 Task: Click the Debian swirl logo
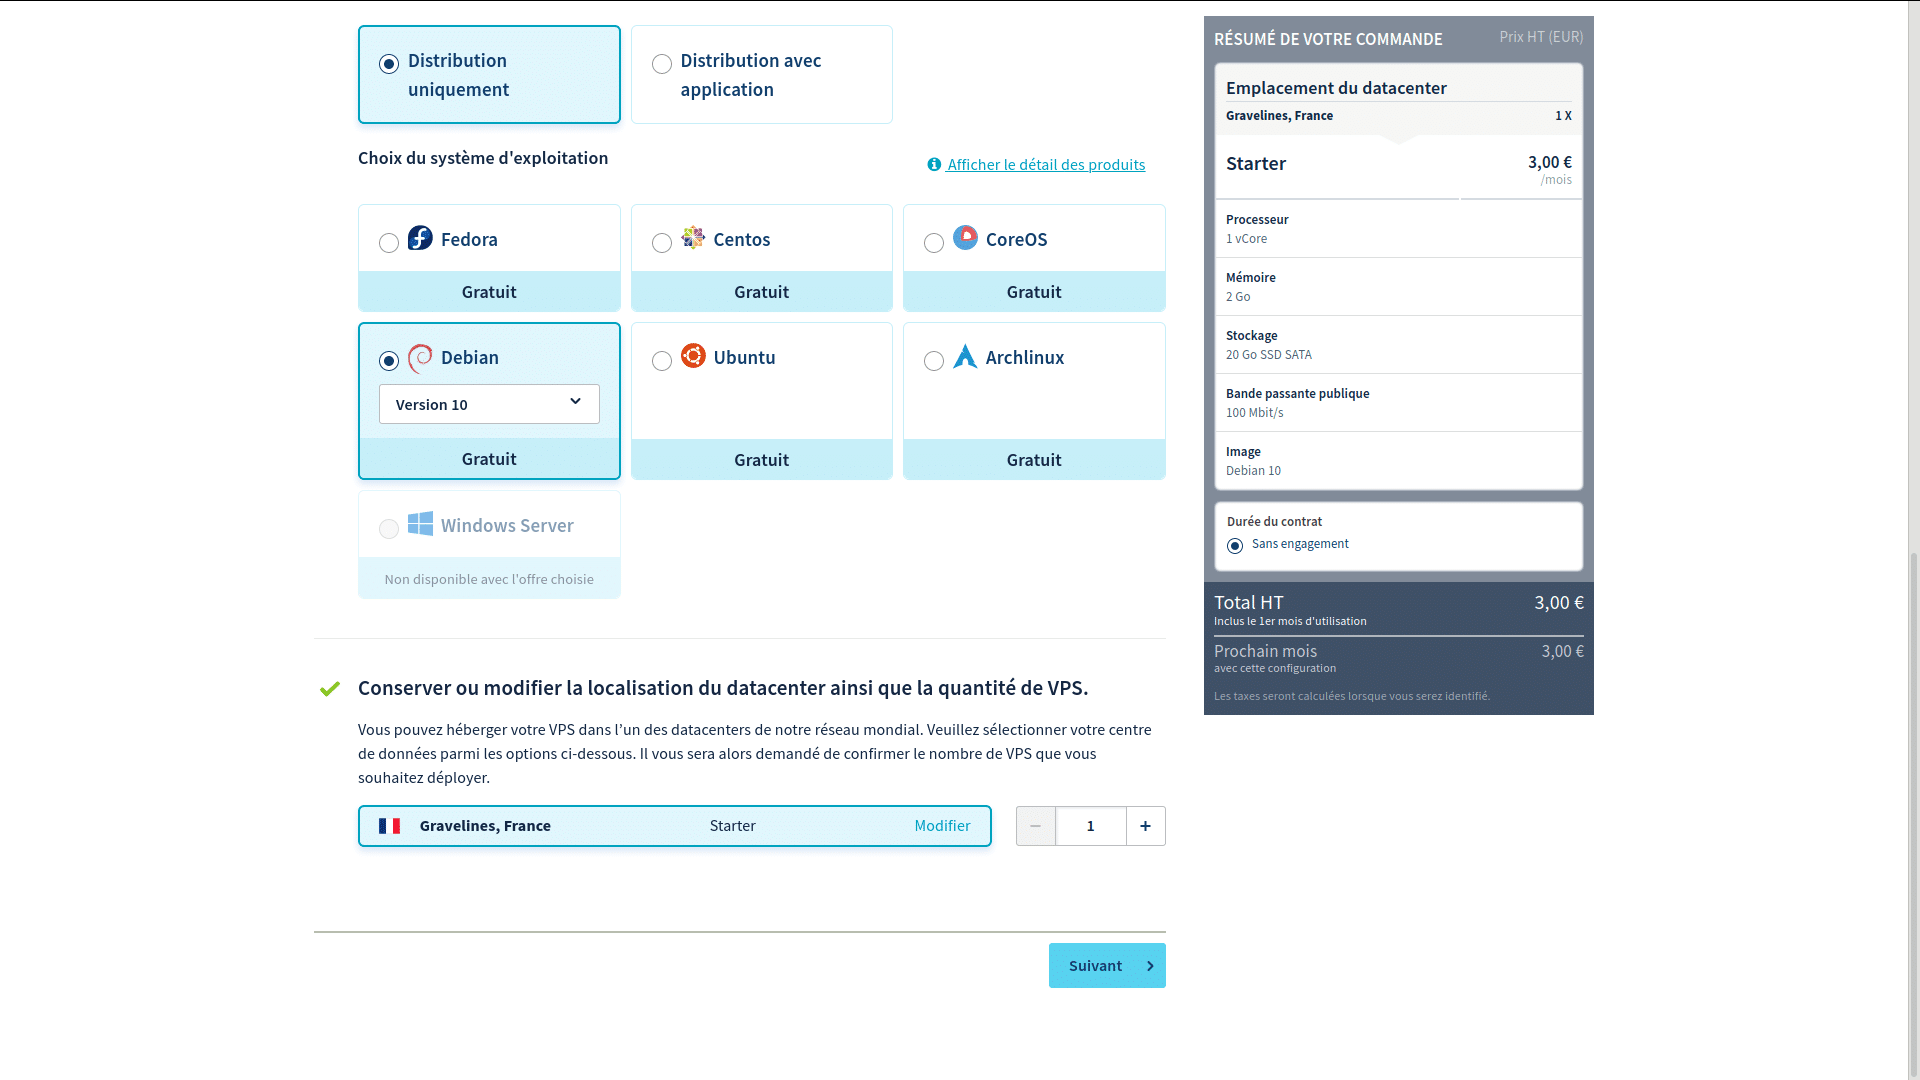click(420, 357)
